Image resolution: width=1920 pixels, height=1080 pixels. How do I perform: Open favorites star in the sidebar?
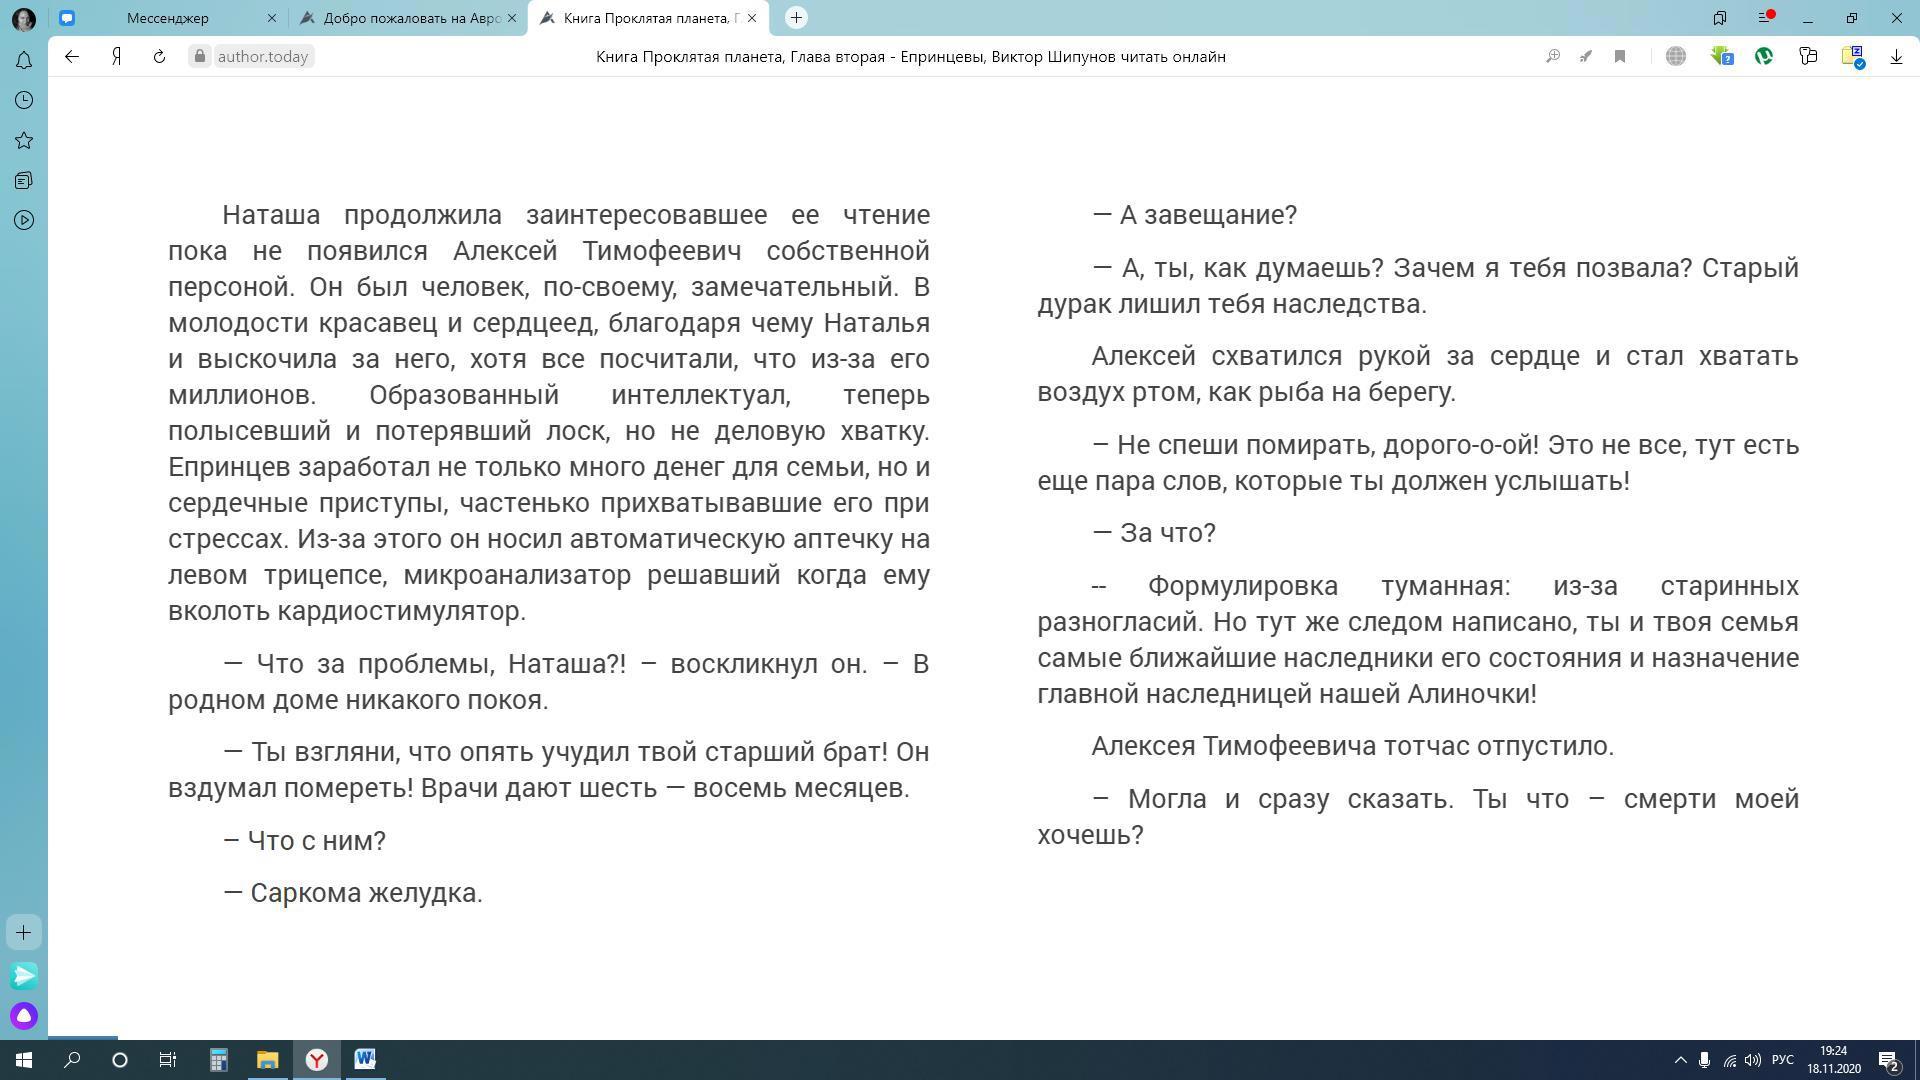coord(24,141)
